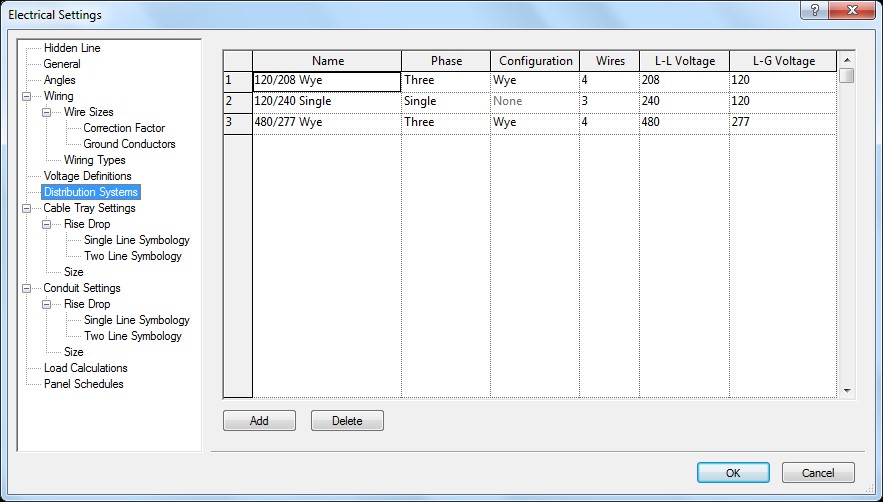883x502 pixels.
Task: Click the Name column header
Action: 327,61
